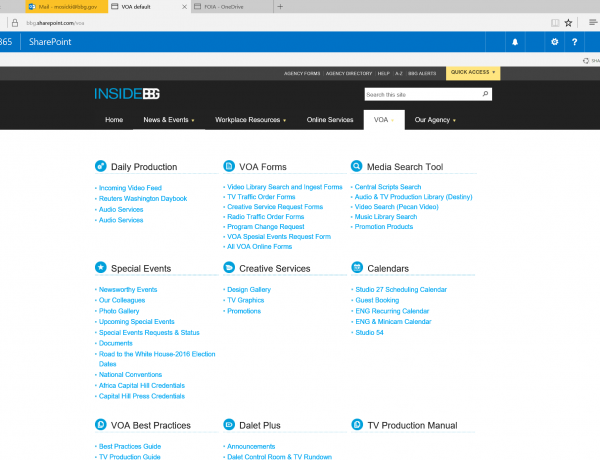Click the VOA Forms section icon

[x=229, y=166]
